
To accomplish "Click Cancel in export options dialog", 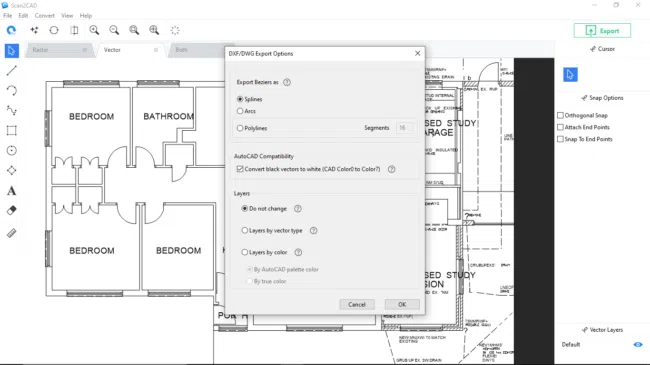I will tap(357, 304).
